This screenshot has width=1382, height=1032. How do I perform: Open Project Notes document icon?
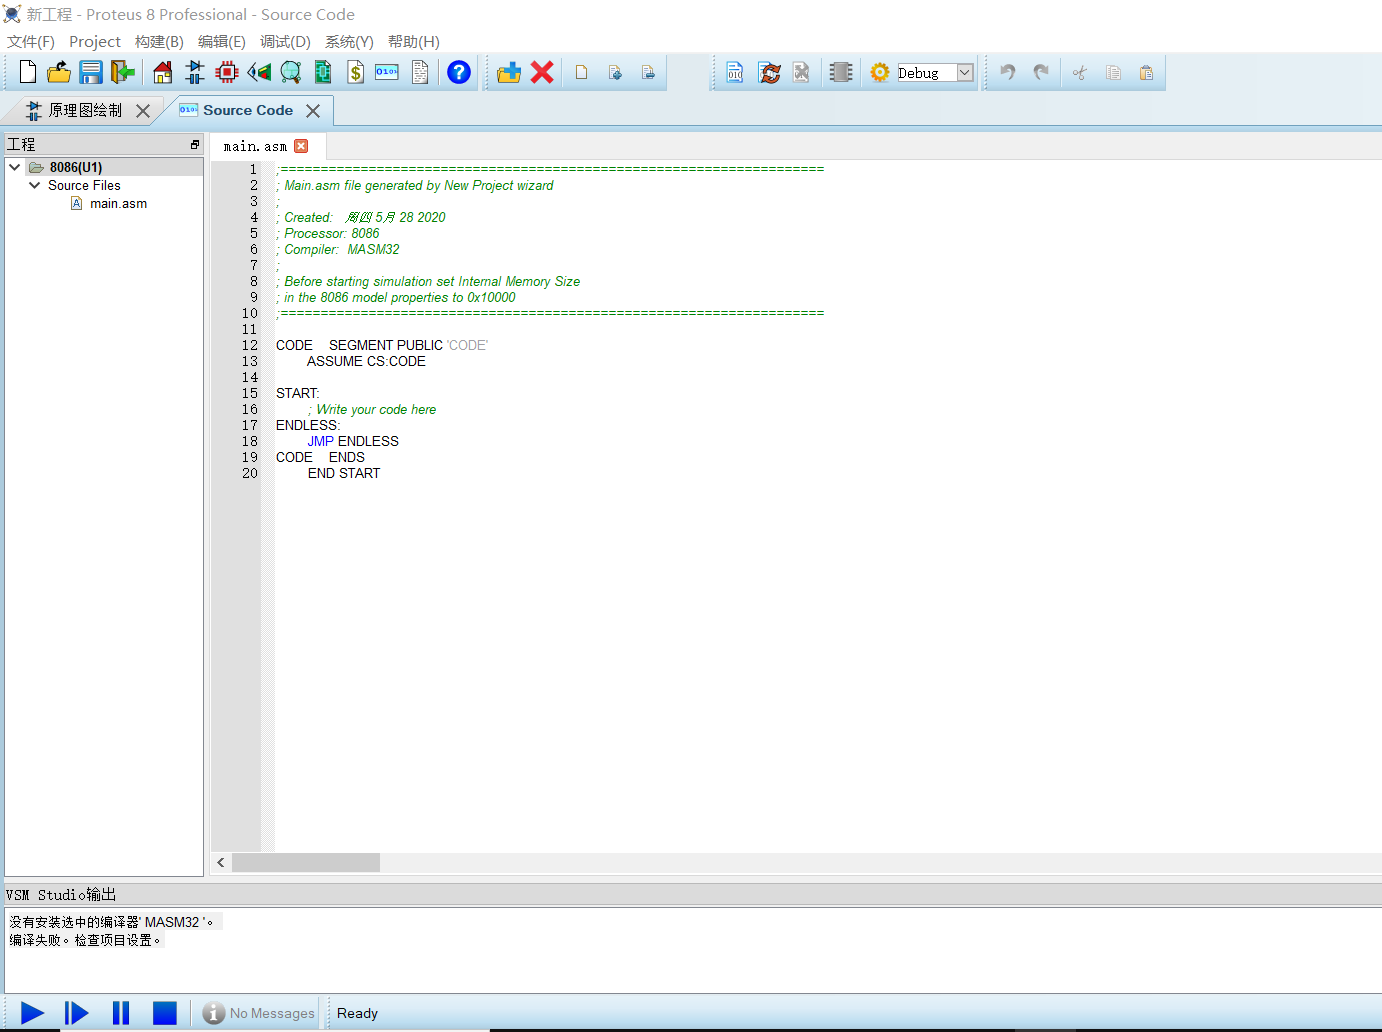coord(420,72)
